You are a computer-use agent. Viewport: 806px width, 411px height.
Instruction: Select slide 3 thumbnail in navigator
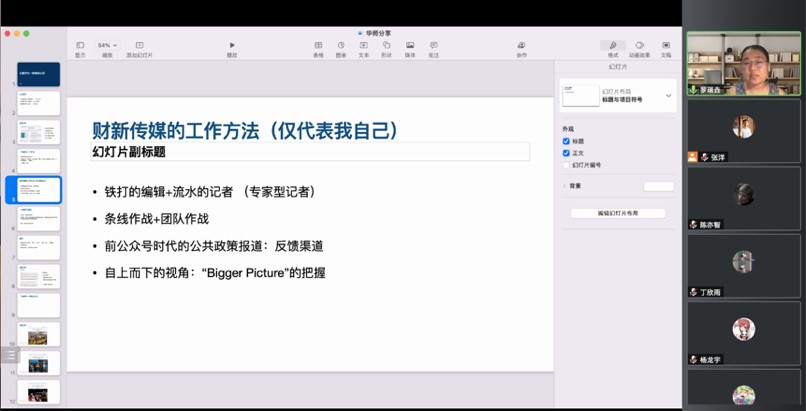[39, 133]
